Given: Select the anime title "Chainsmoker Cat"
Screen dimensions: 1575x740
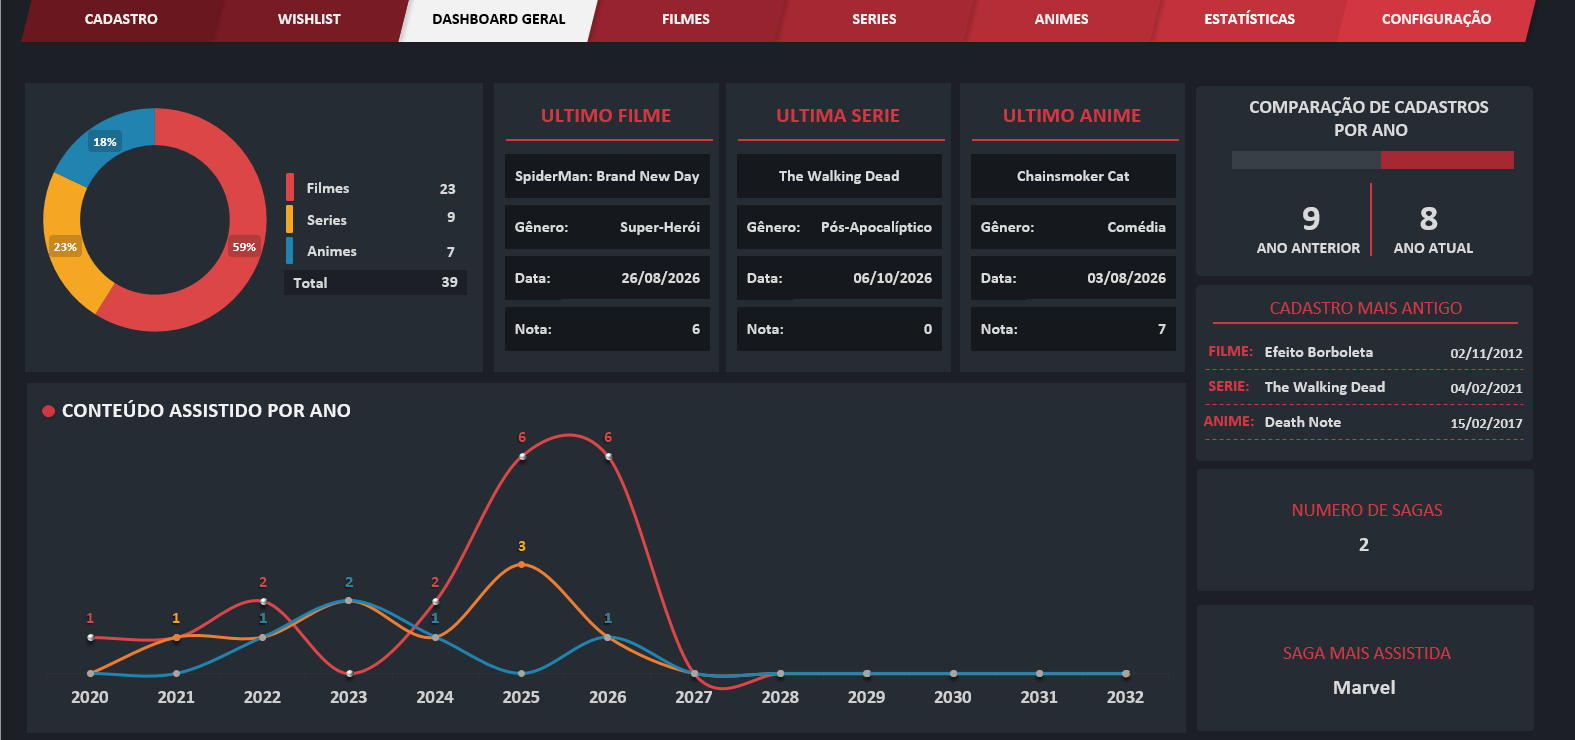Looking at the screenshot, I should 1073,176.
